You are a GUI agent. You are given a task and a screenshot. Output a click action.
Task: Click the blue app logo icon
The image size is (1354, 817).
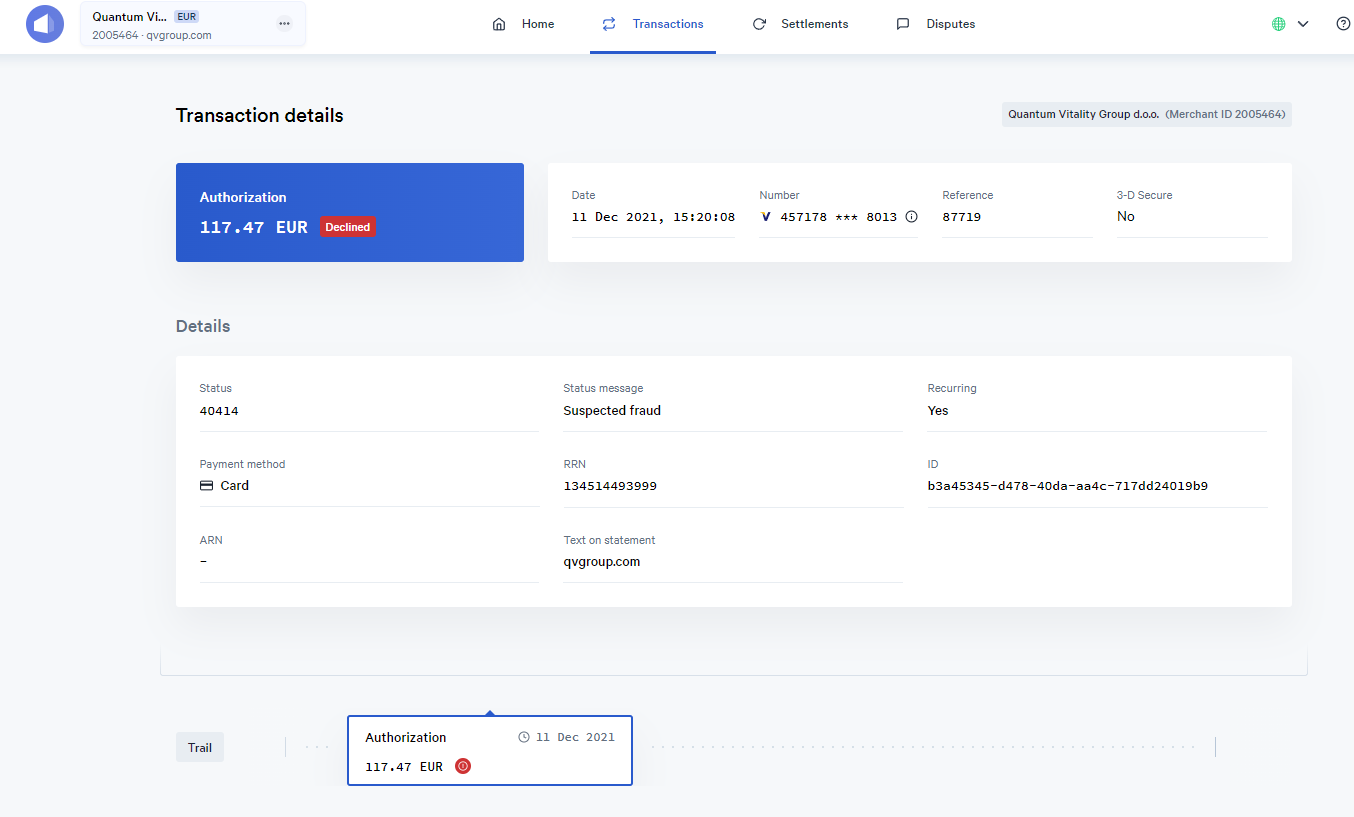coord(45,24)
